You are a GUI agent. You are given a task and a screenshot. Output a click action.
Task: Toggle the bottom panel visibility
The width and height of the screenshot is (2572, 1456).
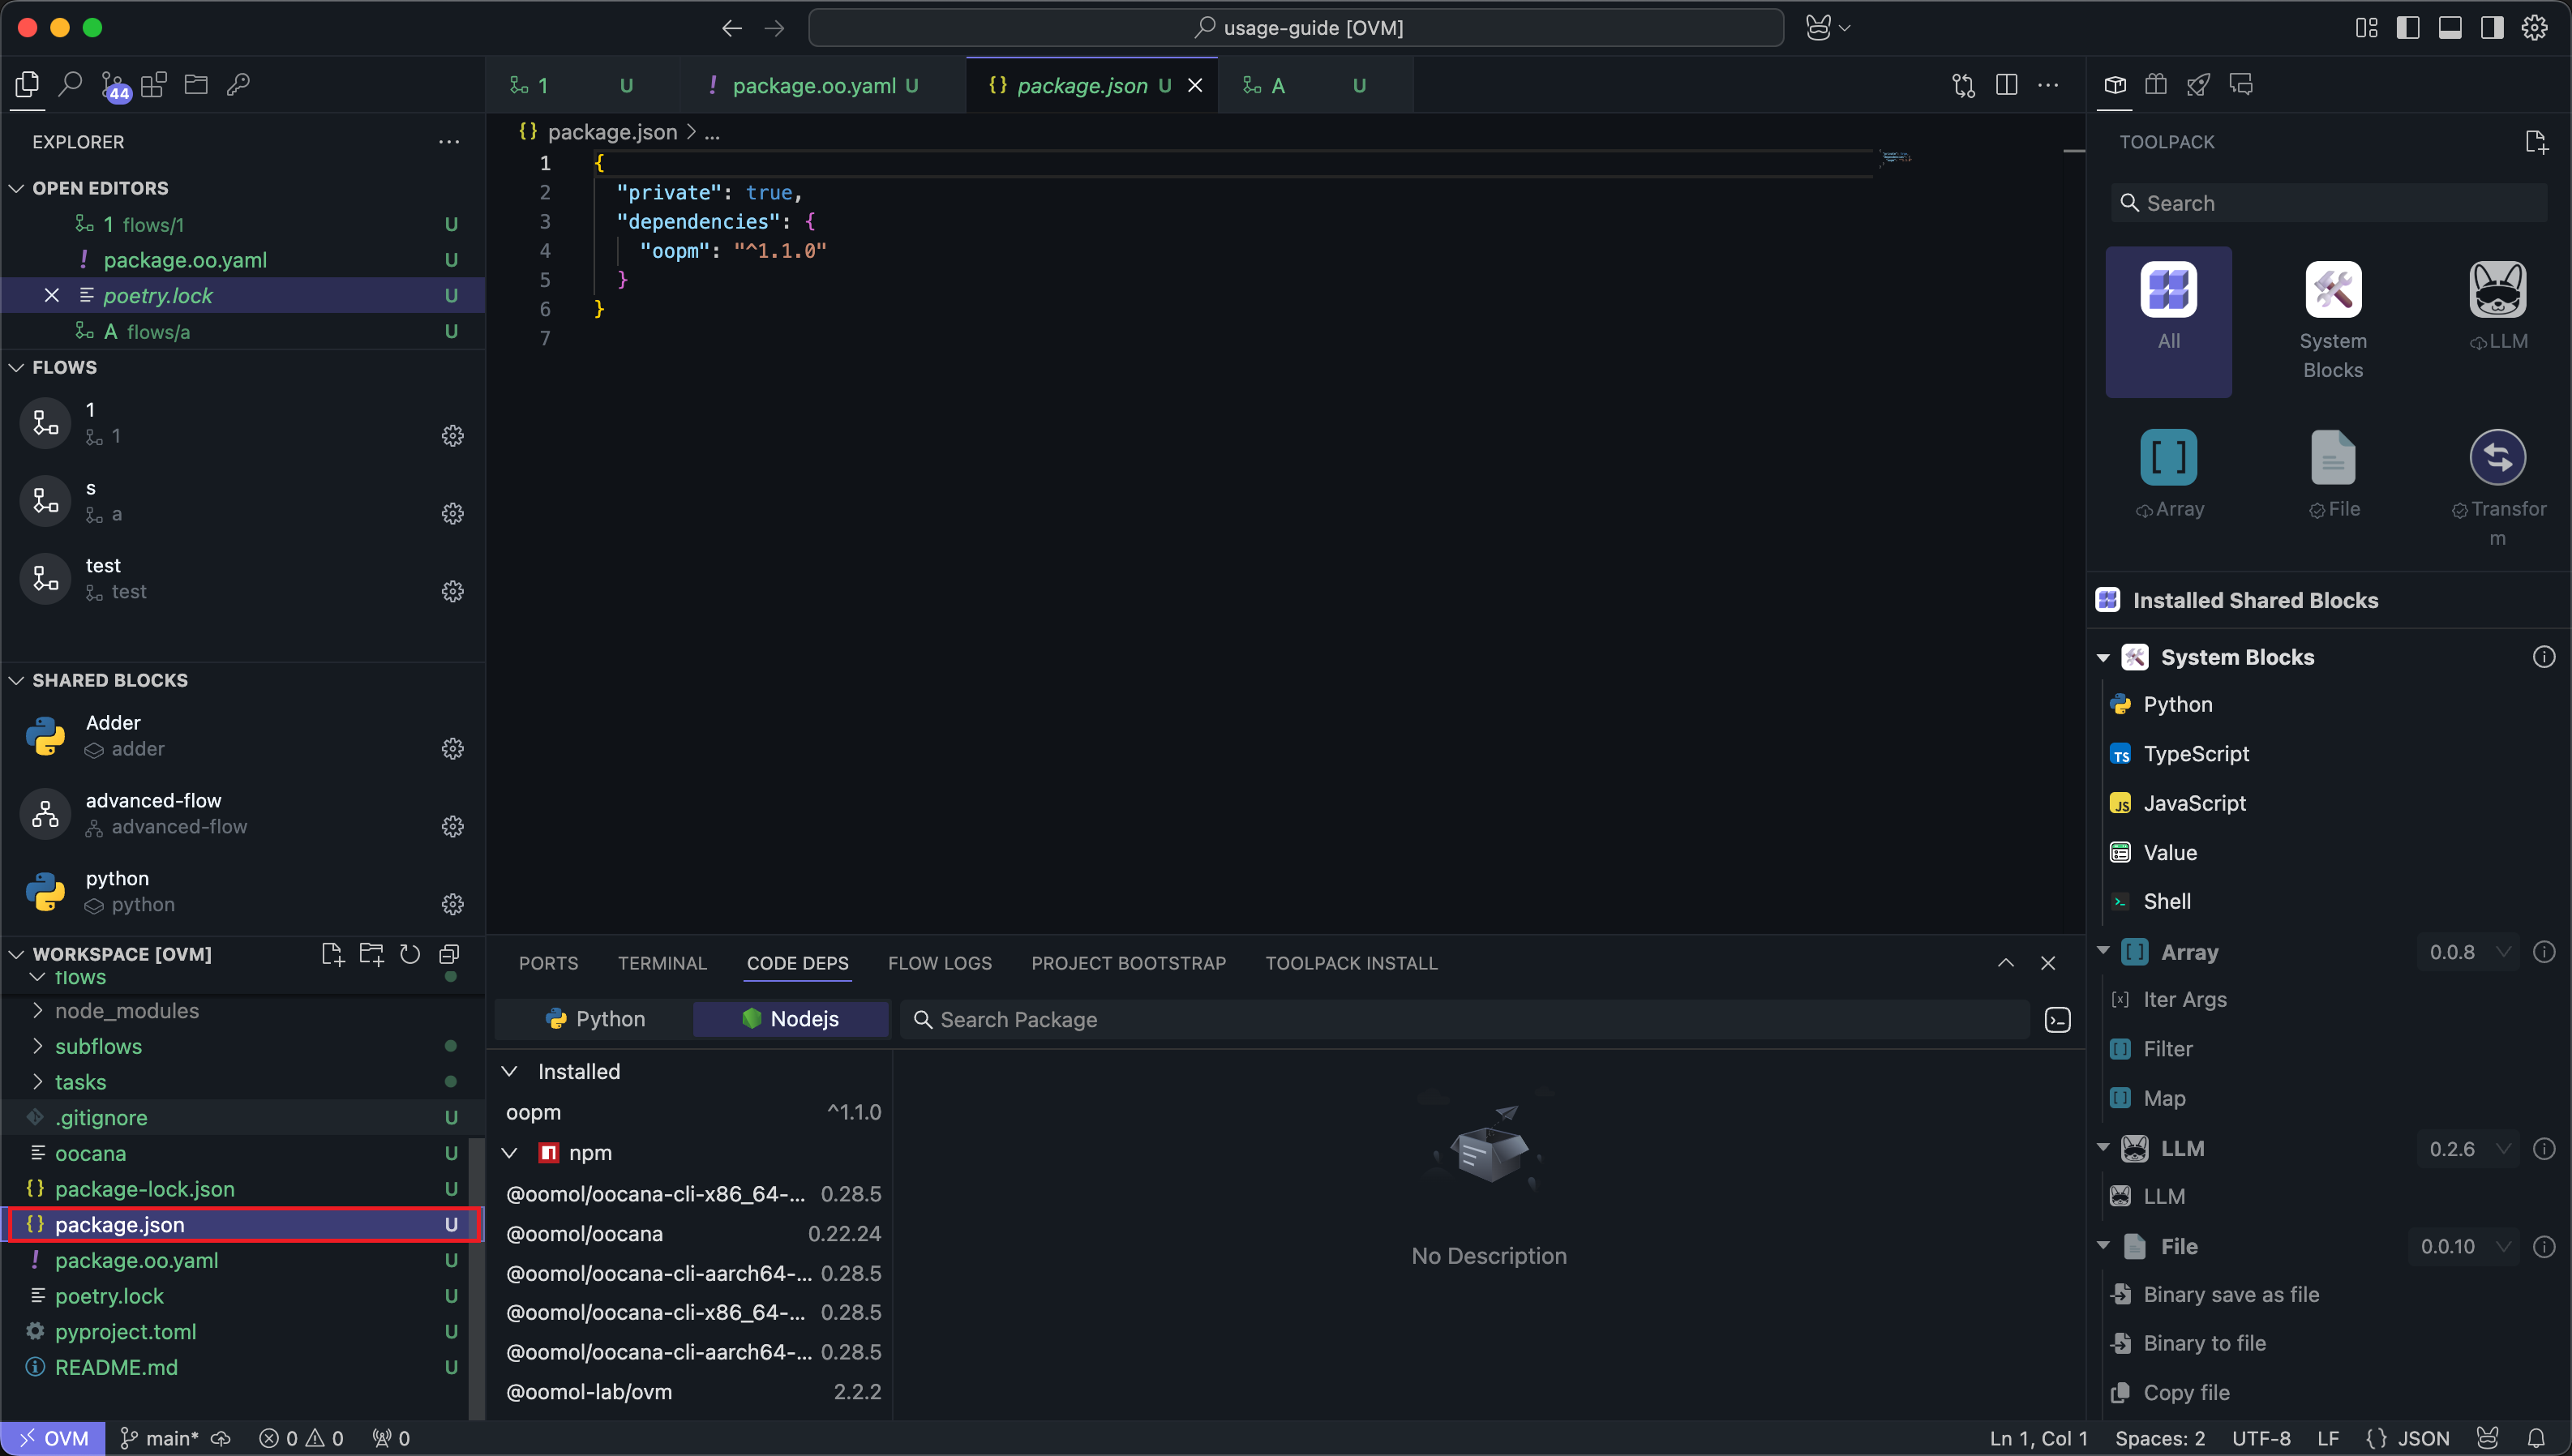2450,28
